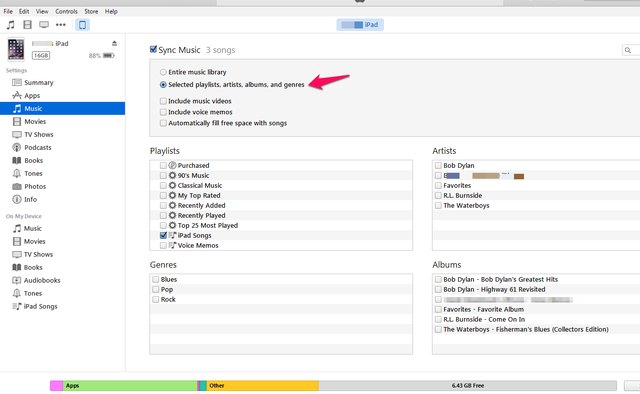Check the My Top Rated playlist
The height and width of the screenshot is (394, 640).
click(163, 196)
